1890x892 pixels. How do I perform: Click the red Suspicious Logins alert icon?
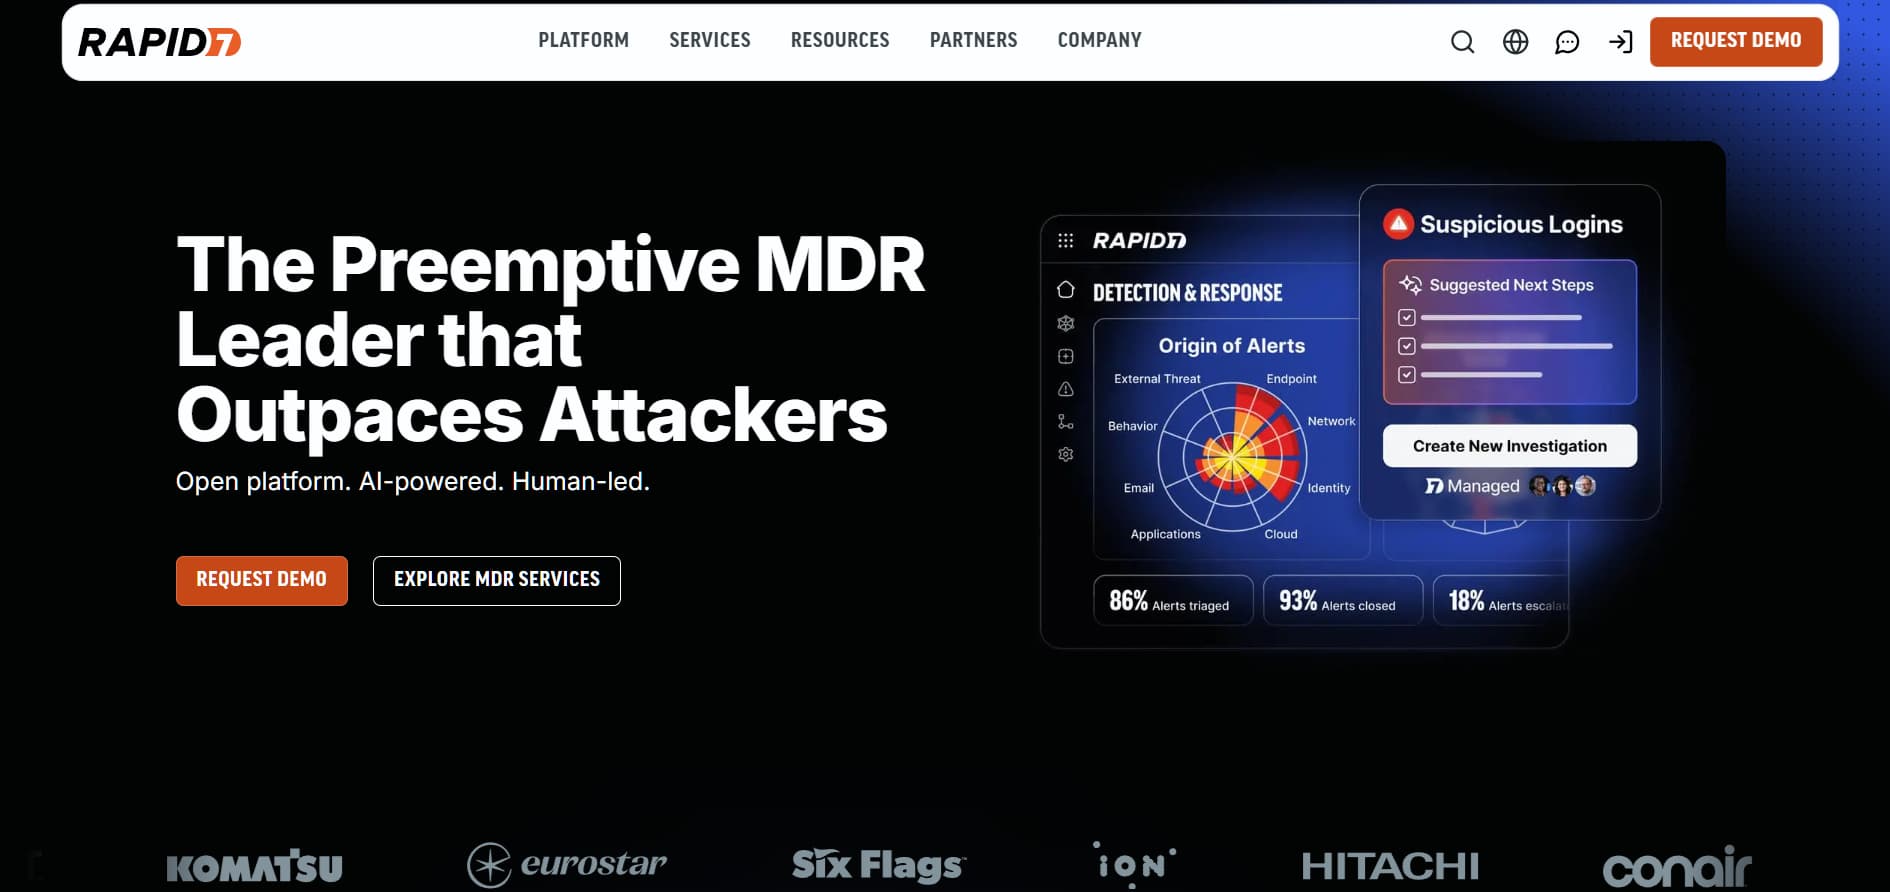tap(1398, 224)
